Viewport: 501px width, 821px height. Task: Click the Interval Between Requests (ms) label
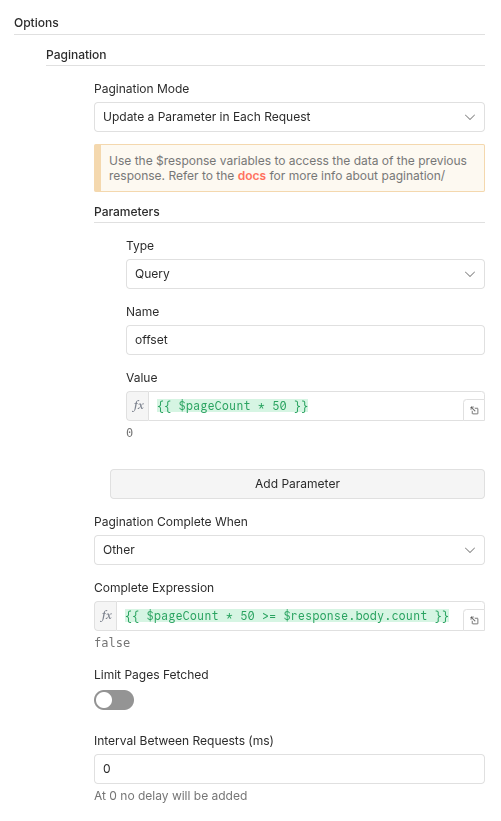coord(184,741)
